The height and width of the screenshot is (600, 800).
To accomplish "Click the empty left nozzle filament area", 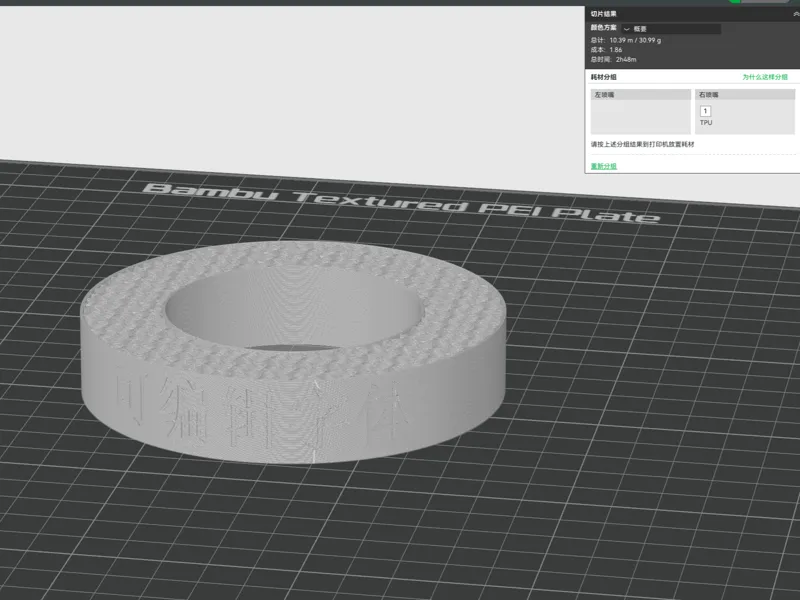I will tap(640, 117).
